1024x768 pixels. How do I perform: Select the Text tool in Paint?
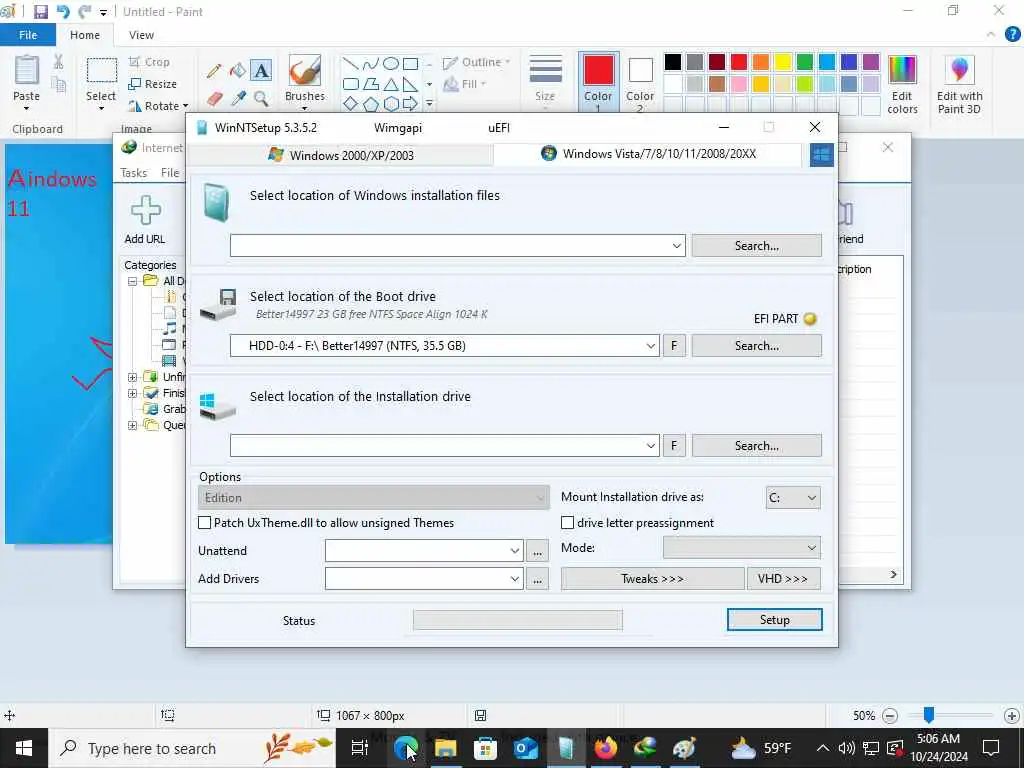(x=261, y=71)
